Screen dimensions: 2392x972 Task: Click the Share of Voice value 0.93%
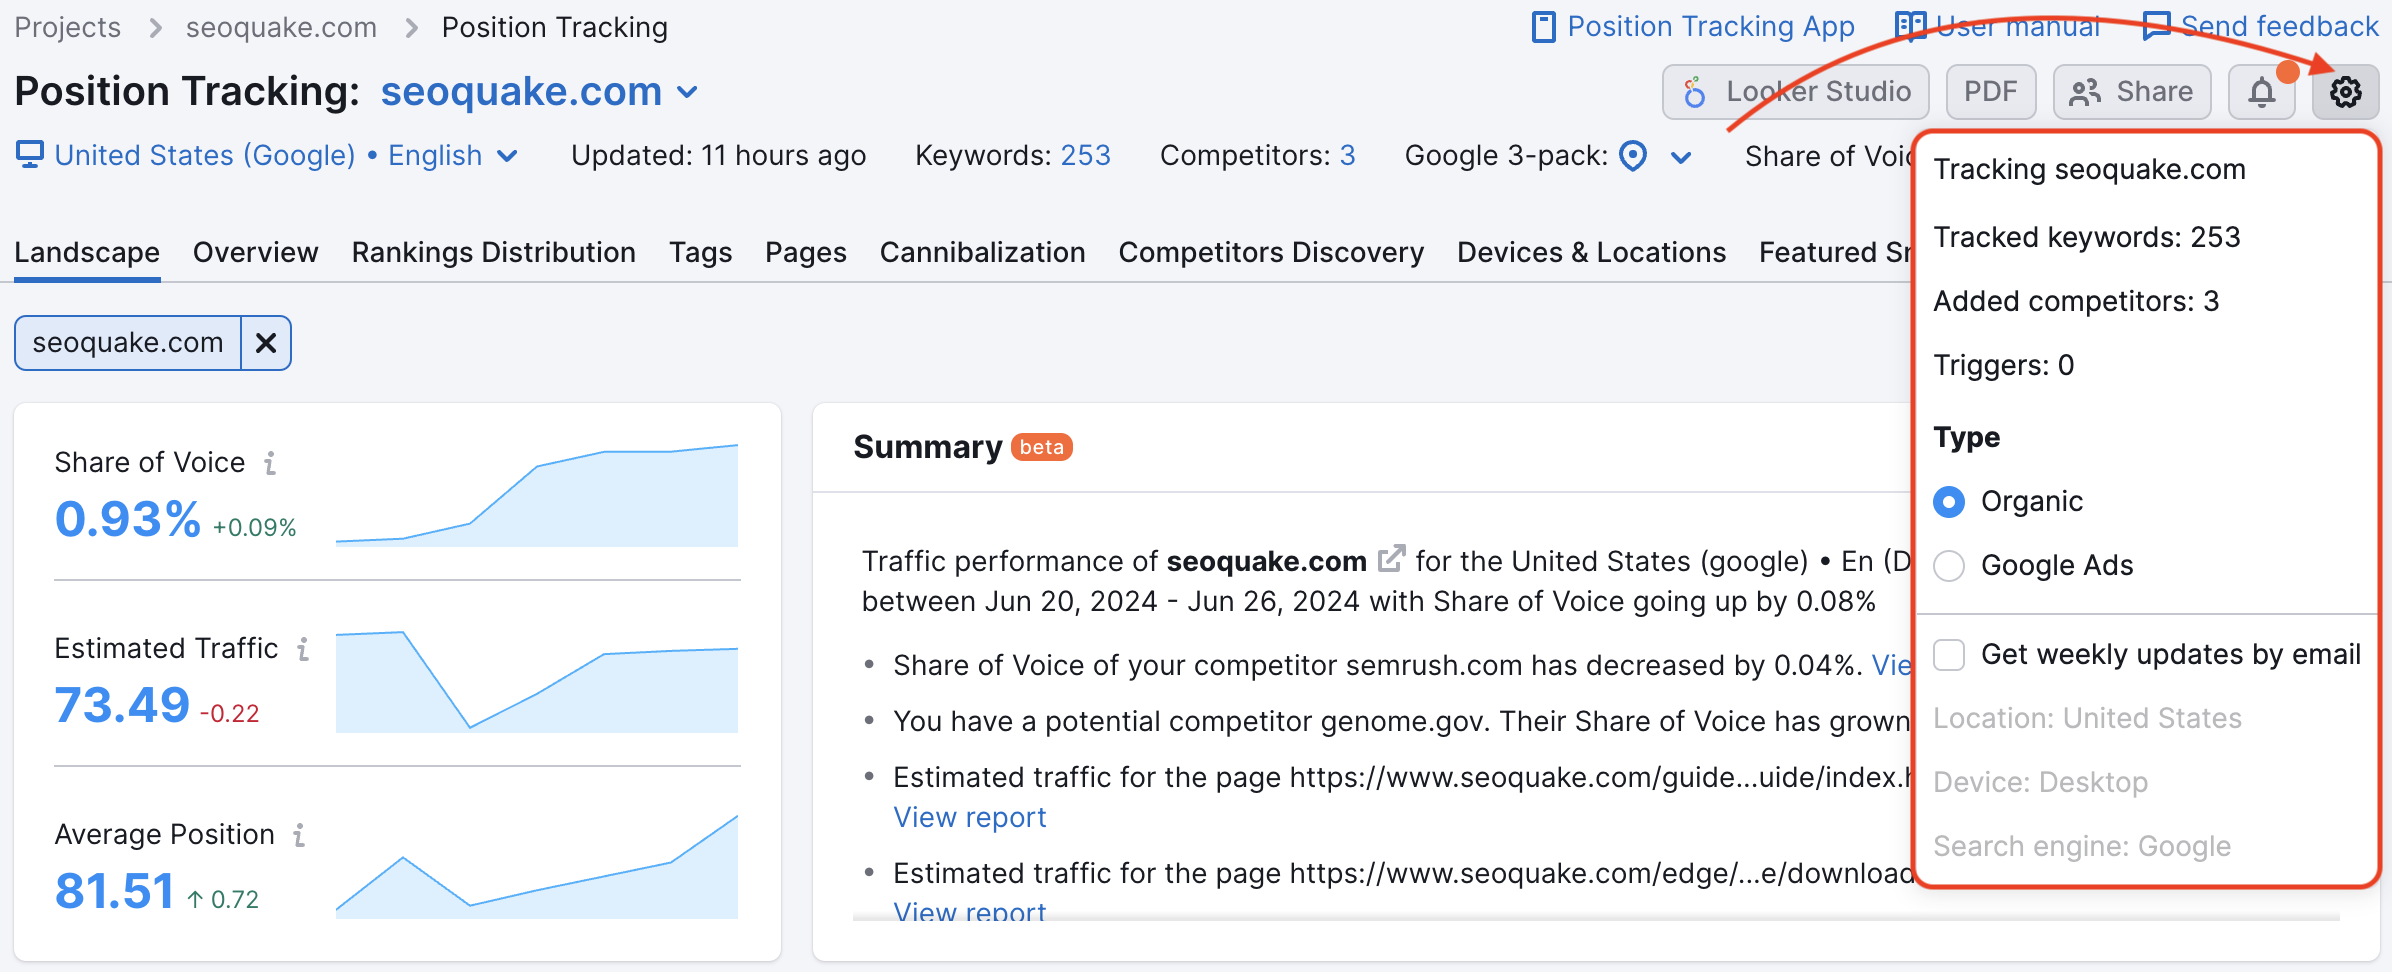(128, 519)
